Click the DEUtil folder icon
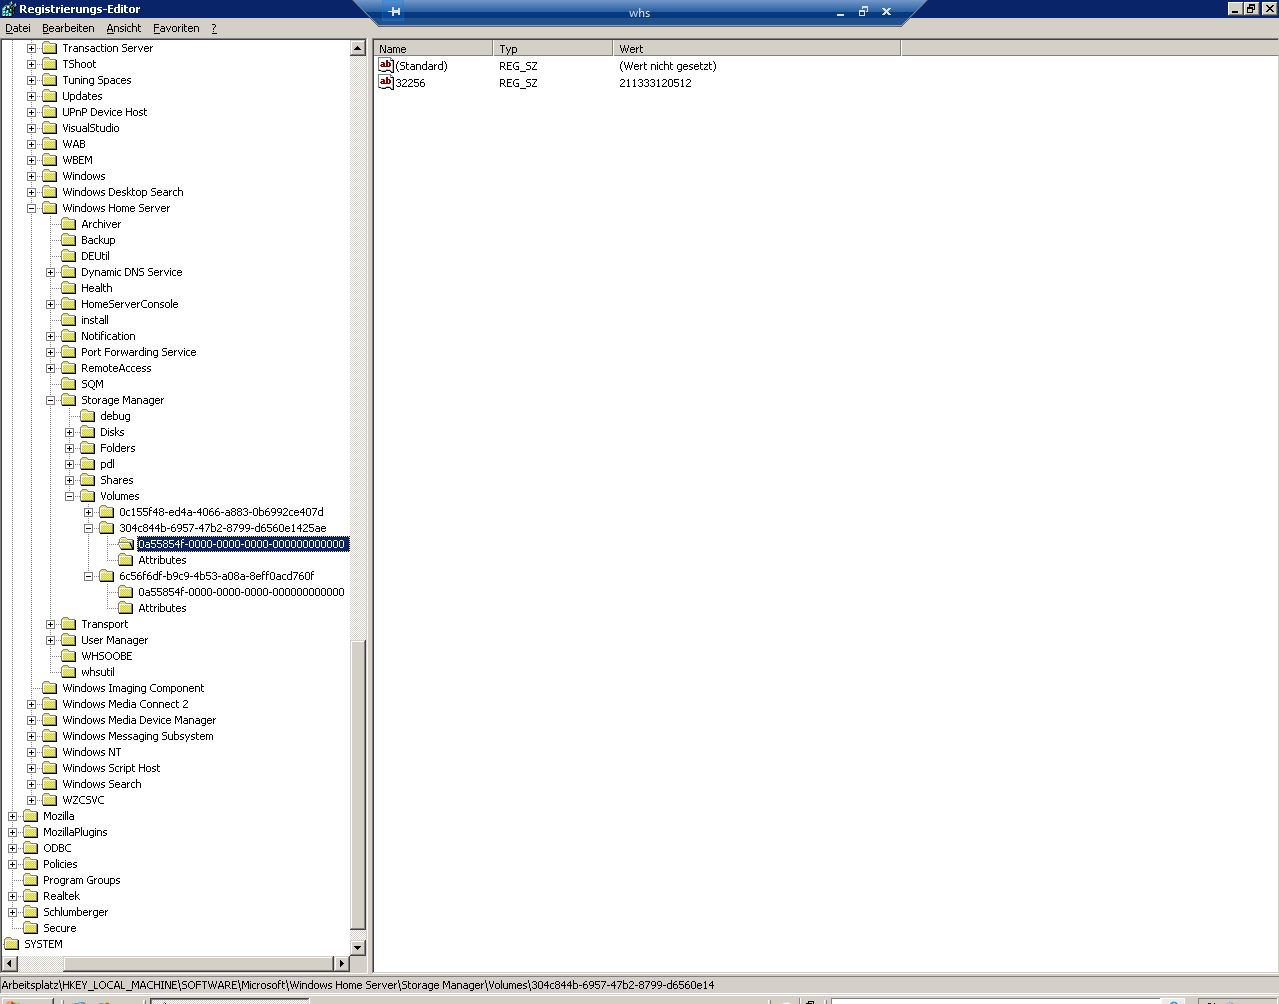This screenshot has width=1279, height=1004. tap(68, 256)
